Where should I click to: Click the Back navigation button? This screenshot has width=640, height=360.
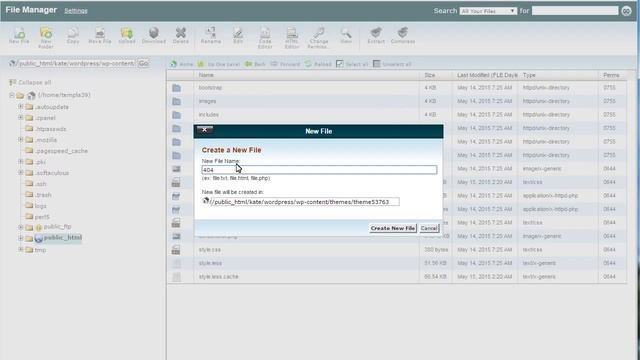tap(255, 64)
